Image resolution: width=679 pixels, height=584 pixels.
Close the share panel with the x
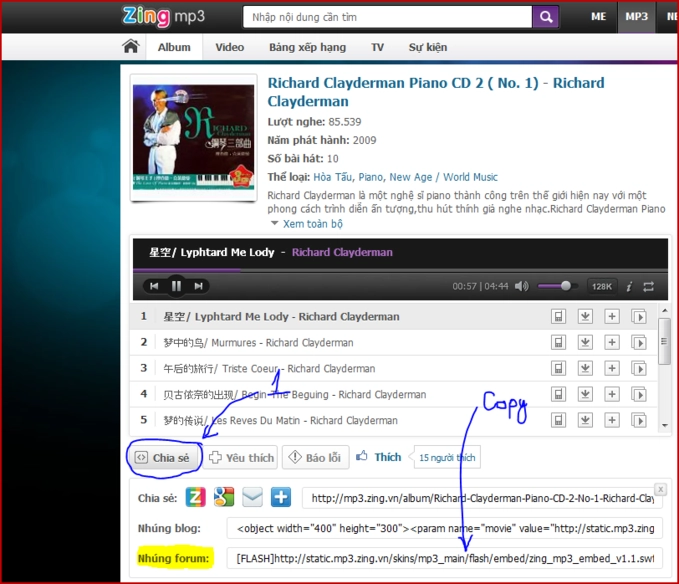660,489
